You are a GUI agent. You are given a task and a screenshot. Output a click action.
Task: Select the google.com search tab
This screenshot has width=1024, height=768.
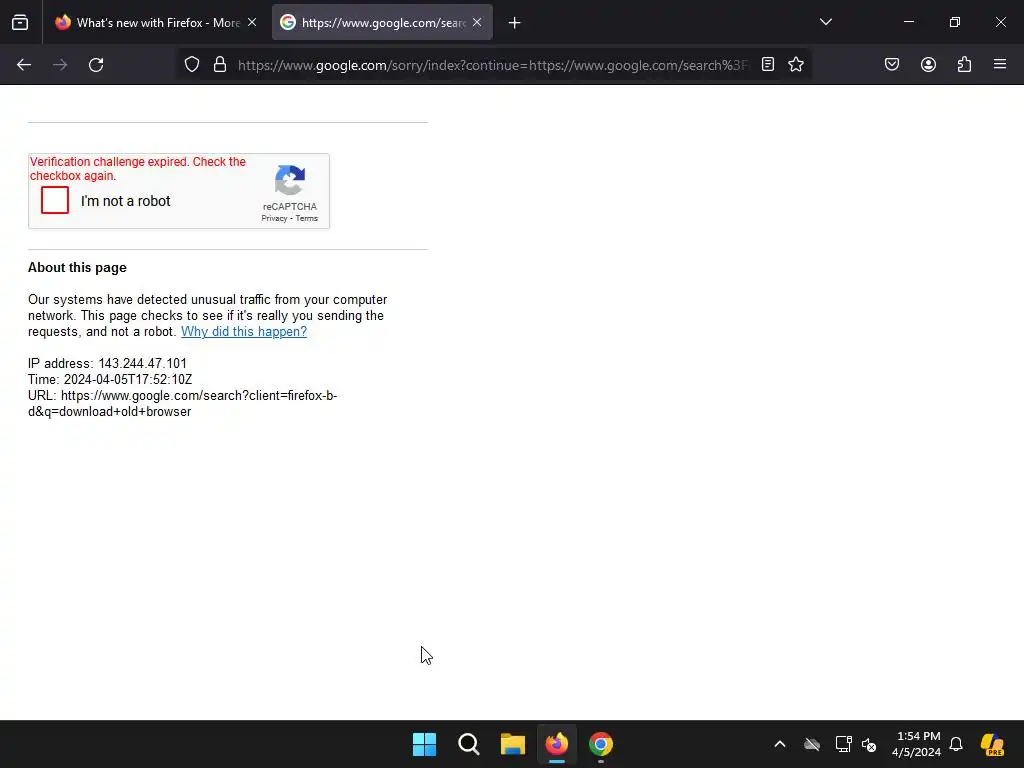coord(382,23)
